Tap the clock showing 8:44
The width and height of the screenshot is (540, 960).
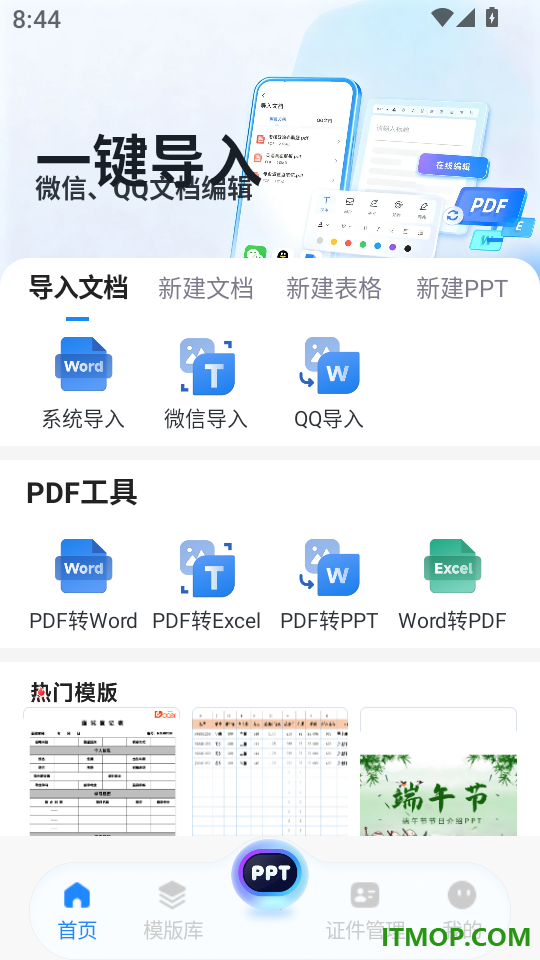pos(37,19)
